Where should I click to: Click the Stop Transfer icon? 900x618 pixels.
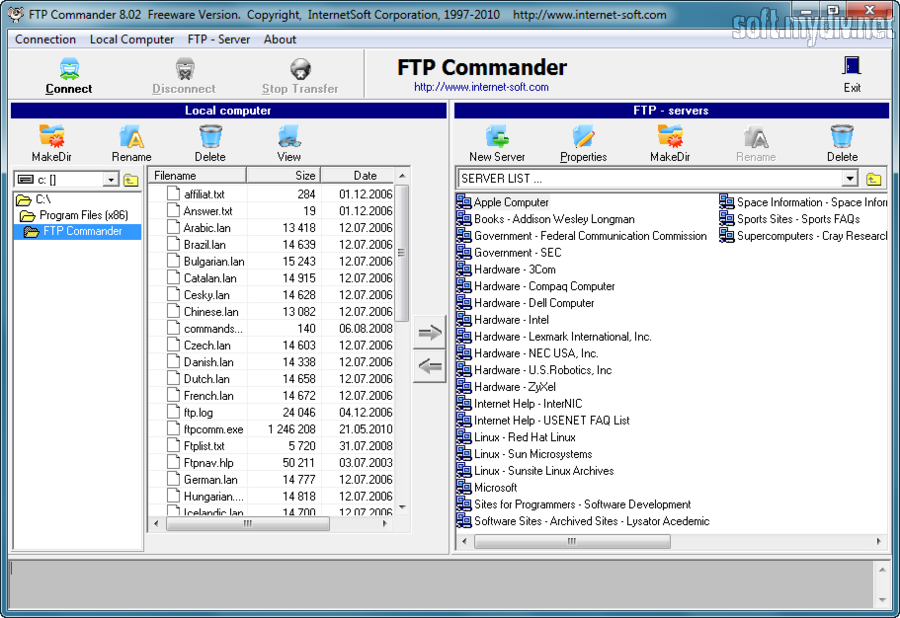click(300, 69)
